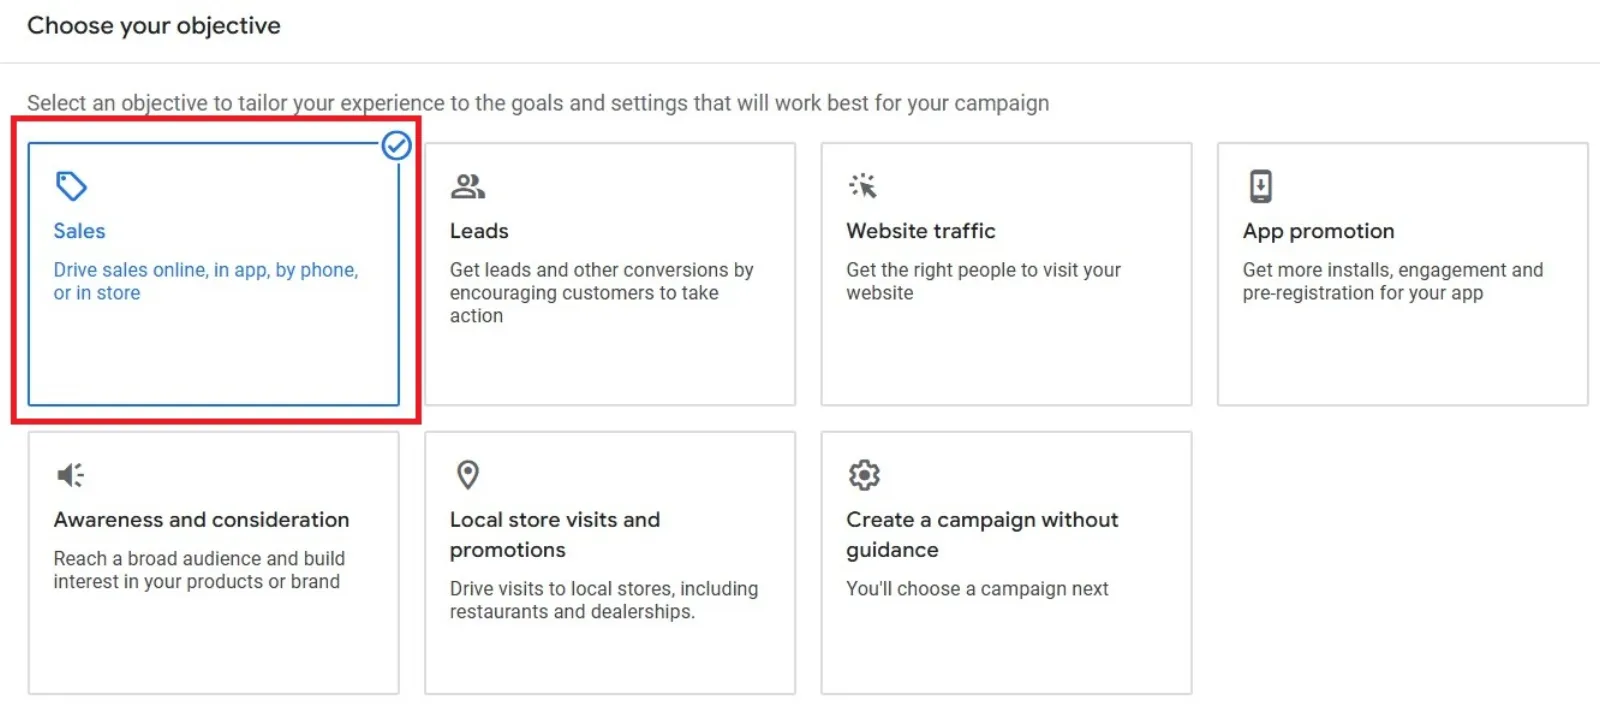The width and height of the screenshot is (1600, 718).
Task: Select the App promotion objective title
Action: coord(1318,231)
